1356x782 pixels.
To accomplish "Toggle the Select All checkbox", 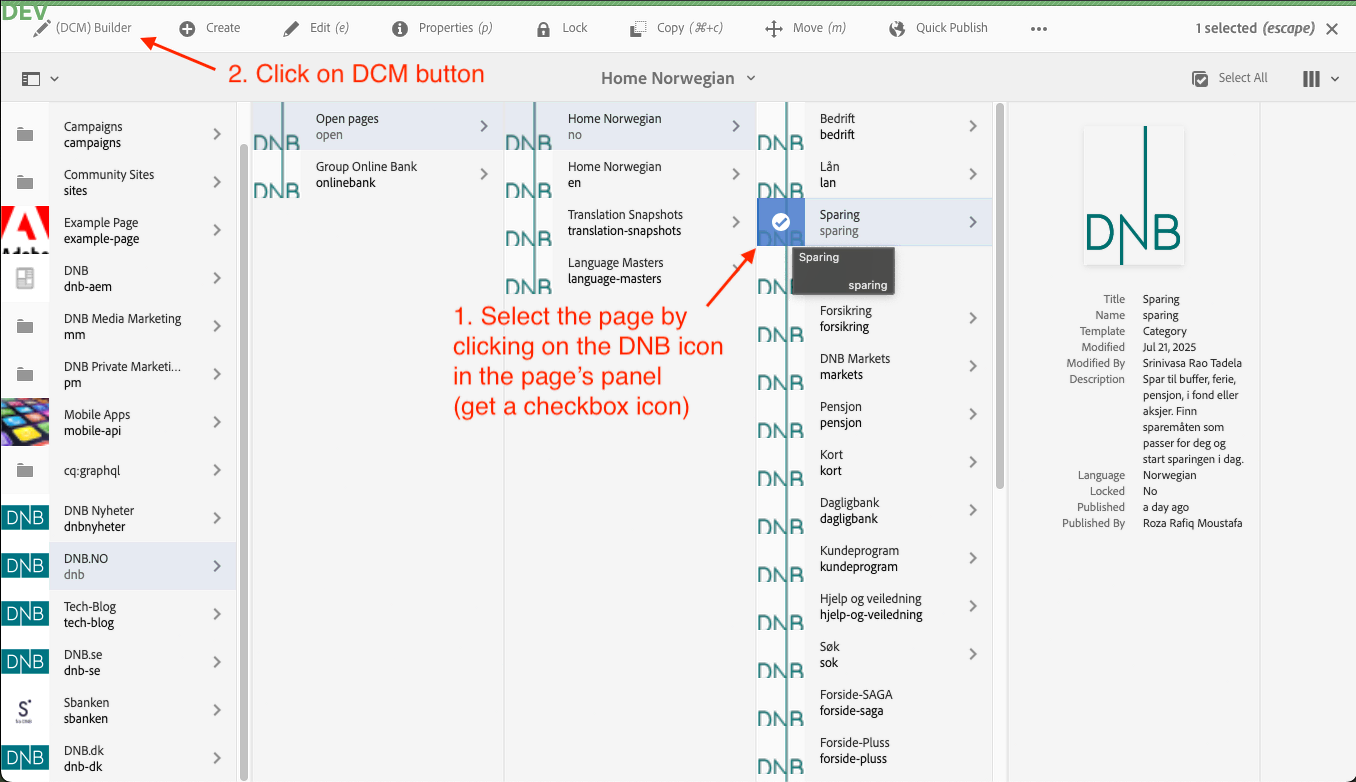I will [1200, 78].
